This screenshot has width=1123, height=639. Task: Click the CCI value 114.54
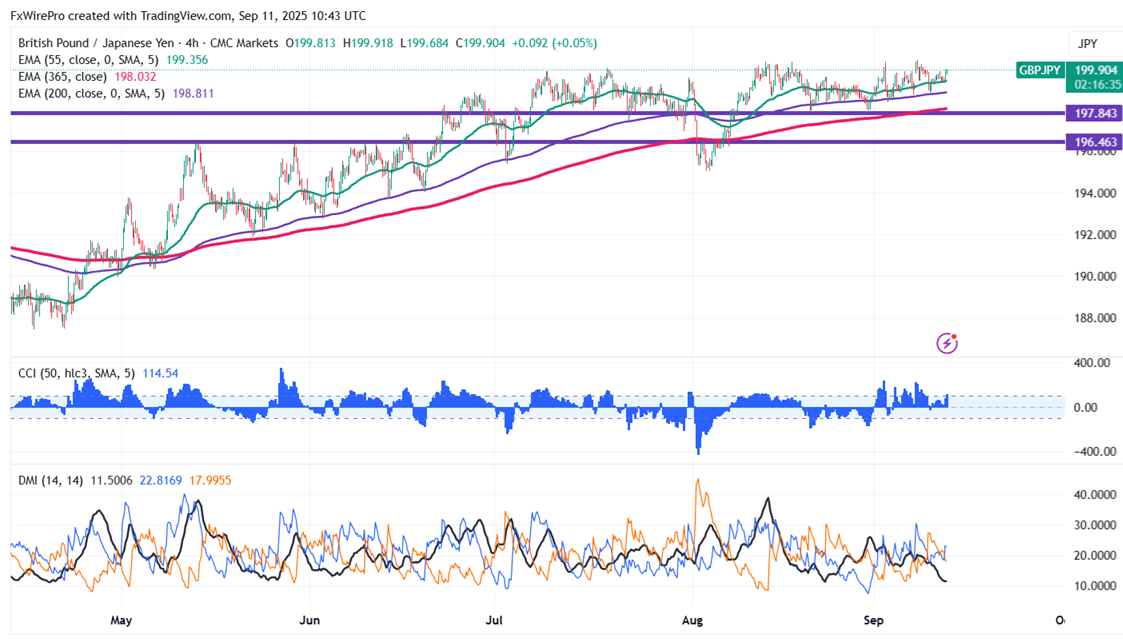(160, 373)
